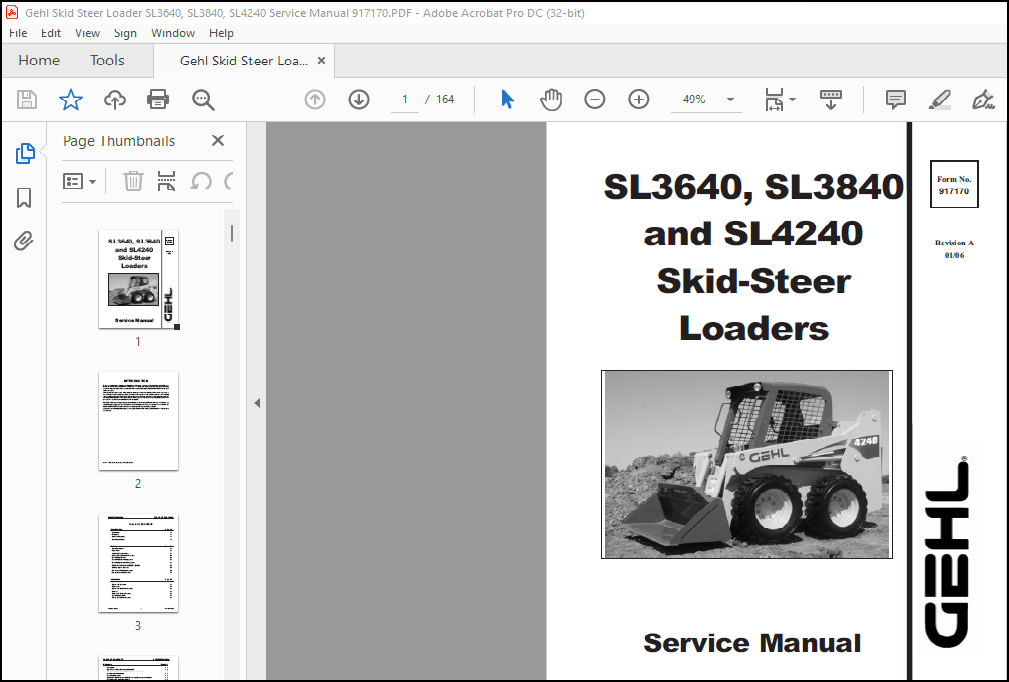This screenshot has width=1009, height=682.
Task: Add document to starred with star icon
Action: [x=71, y=100]
